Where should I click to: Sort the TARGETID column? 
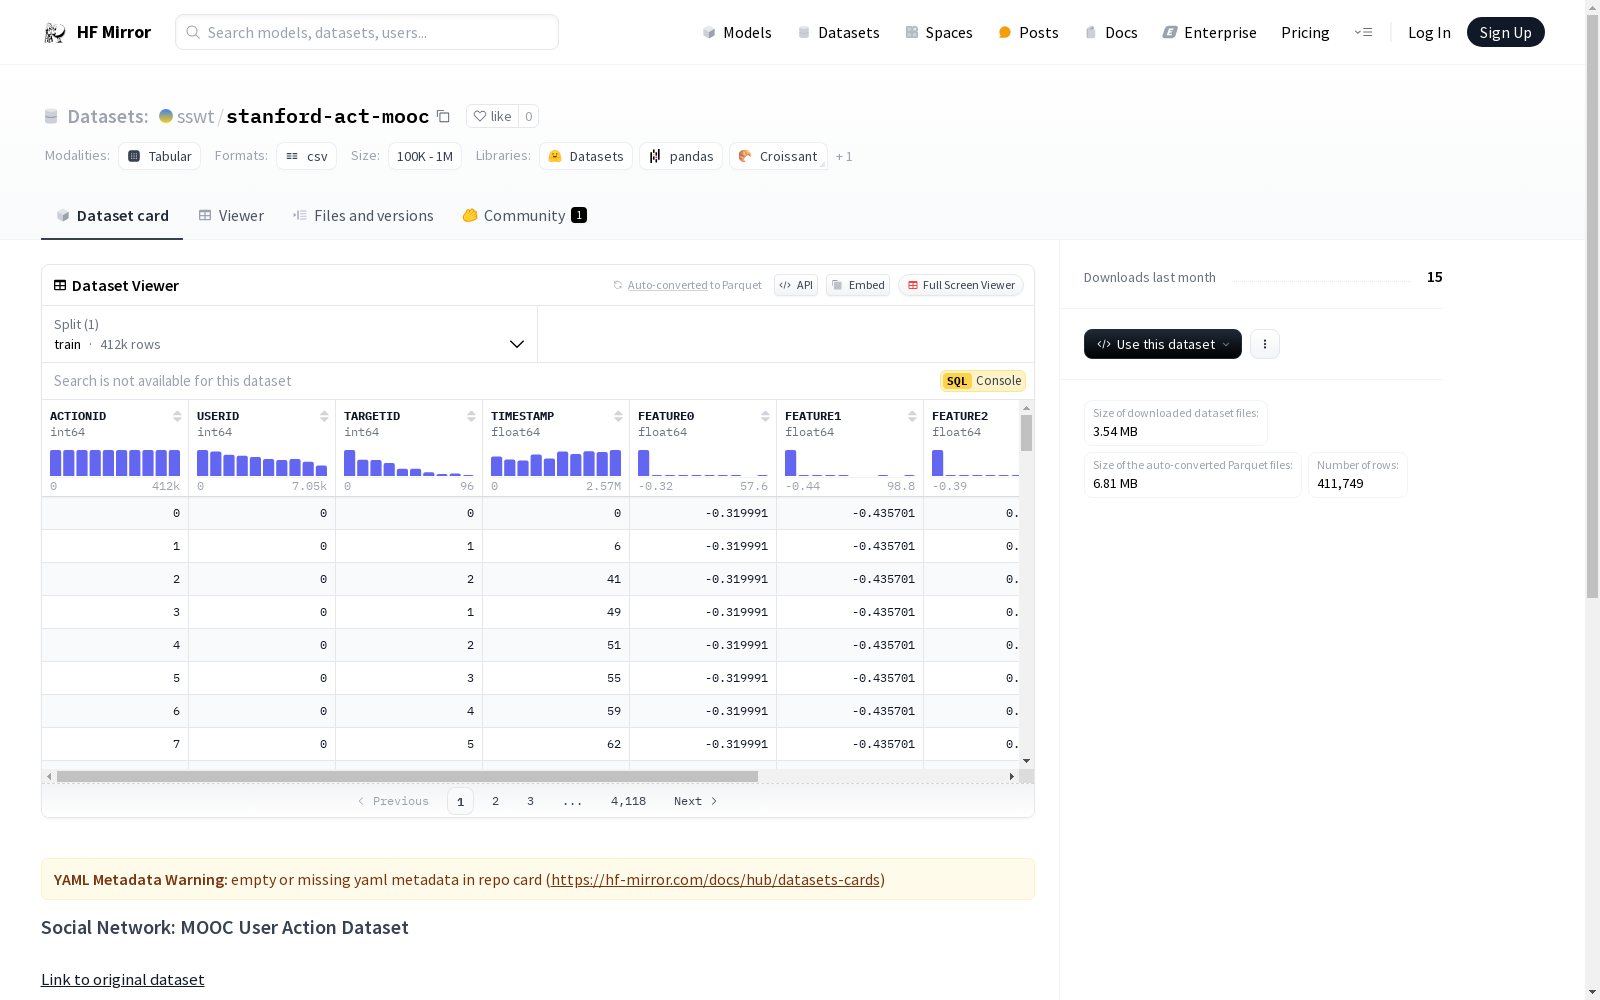[471, 416]
